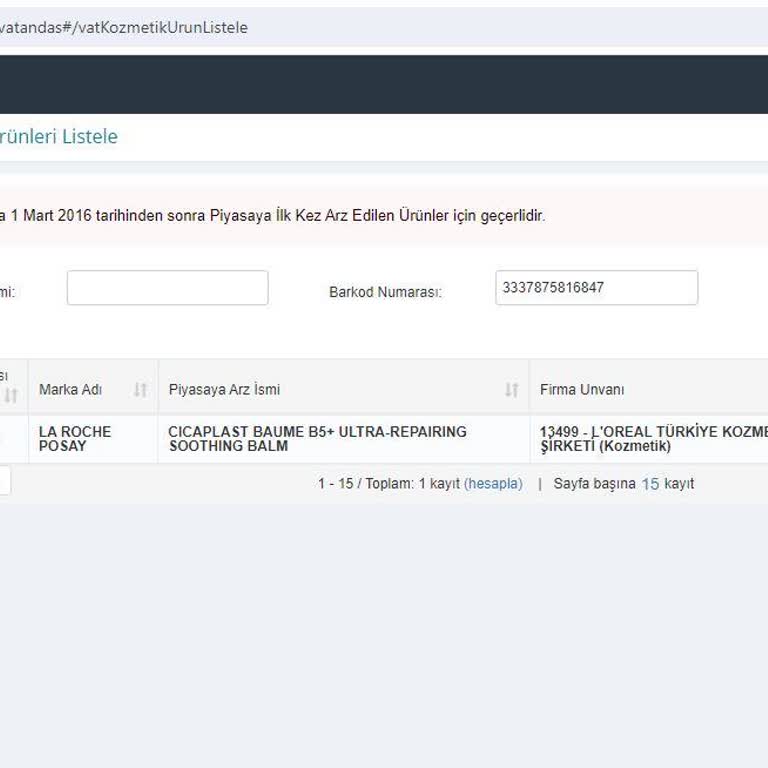Viewport: 768px width, 768px height.
Task: Select CICAPLAST BAUME B5+ product name cell
Action: point(344,439)
